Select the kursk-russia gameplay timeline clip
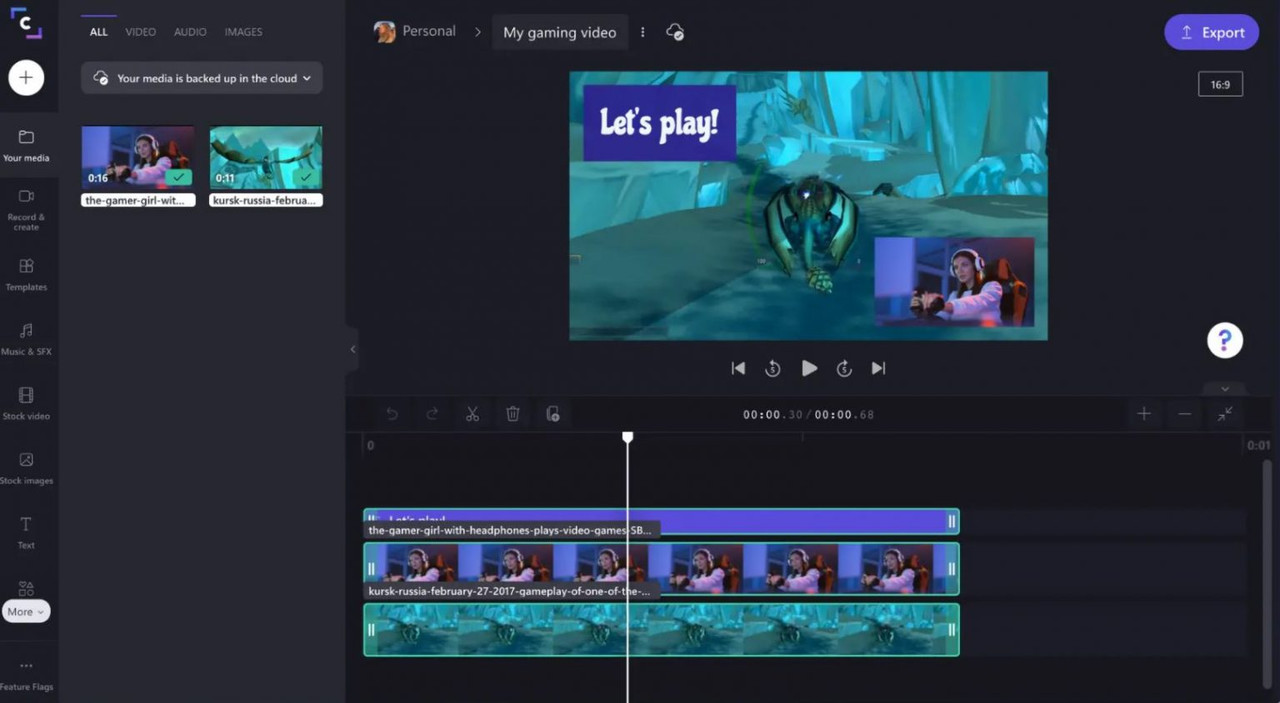This screenshot has width=1280, height=703. 661,630
